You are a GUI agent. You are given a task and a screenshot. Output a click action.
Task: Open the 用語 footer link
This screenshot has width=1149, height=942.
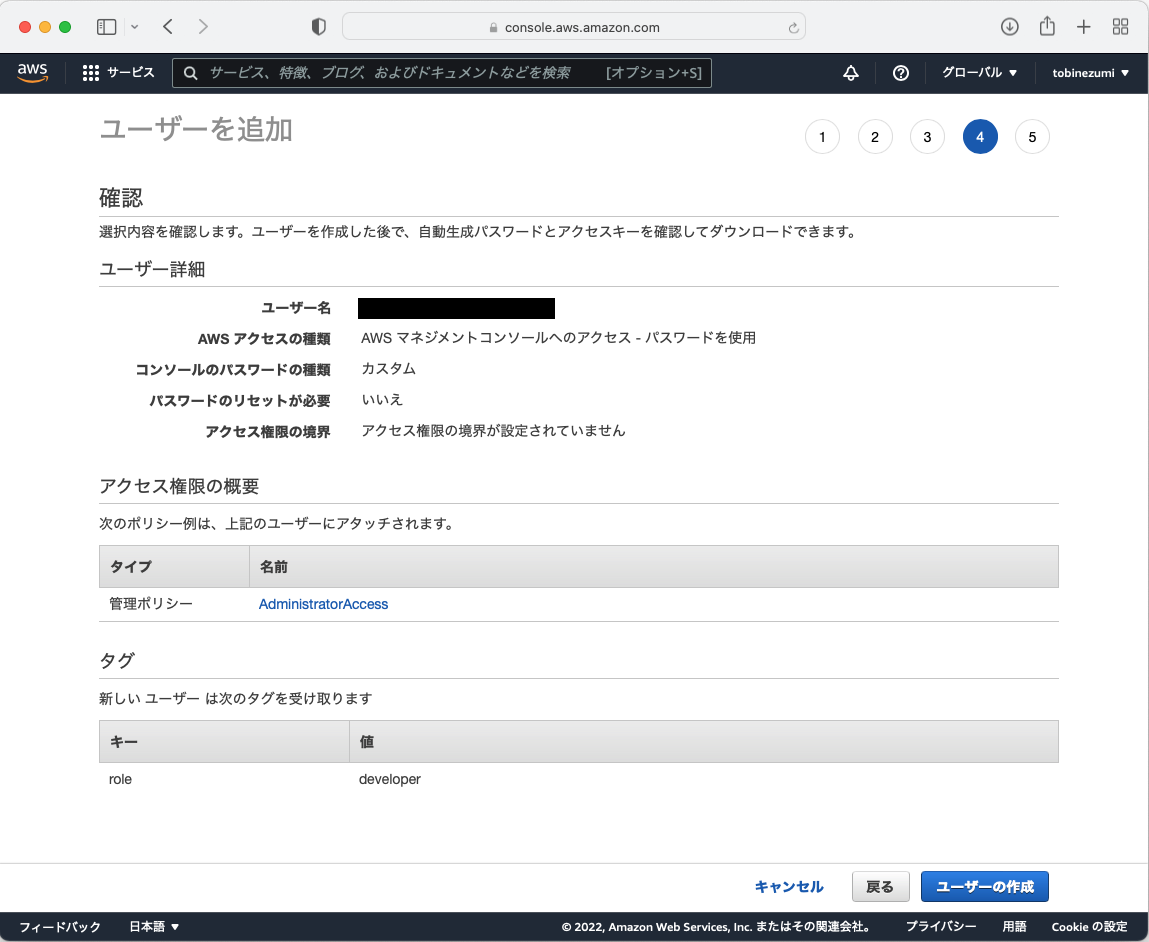click(x=1014, y=927)
